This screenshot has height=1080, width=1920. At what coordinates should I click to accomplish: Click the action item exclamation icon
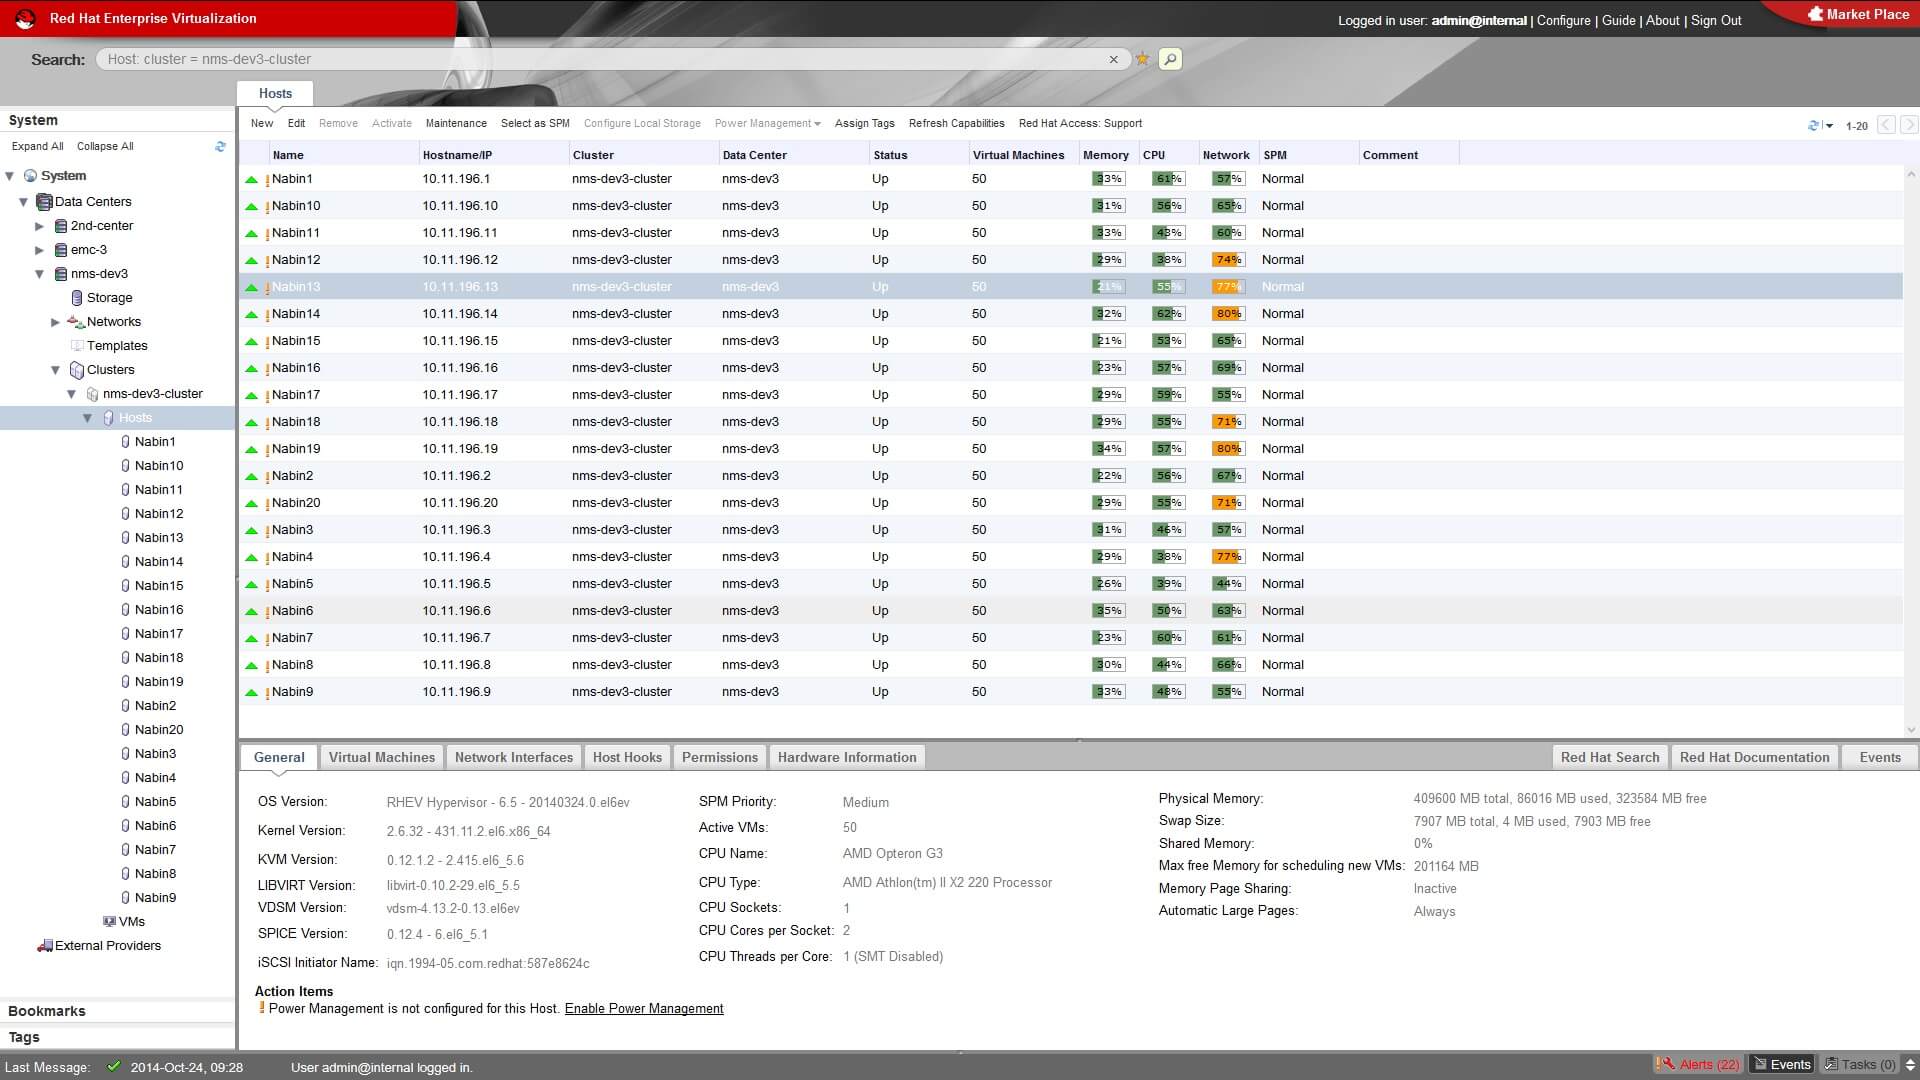262,1008
